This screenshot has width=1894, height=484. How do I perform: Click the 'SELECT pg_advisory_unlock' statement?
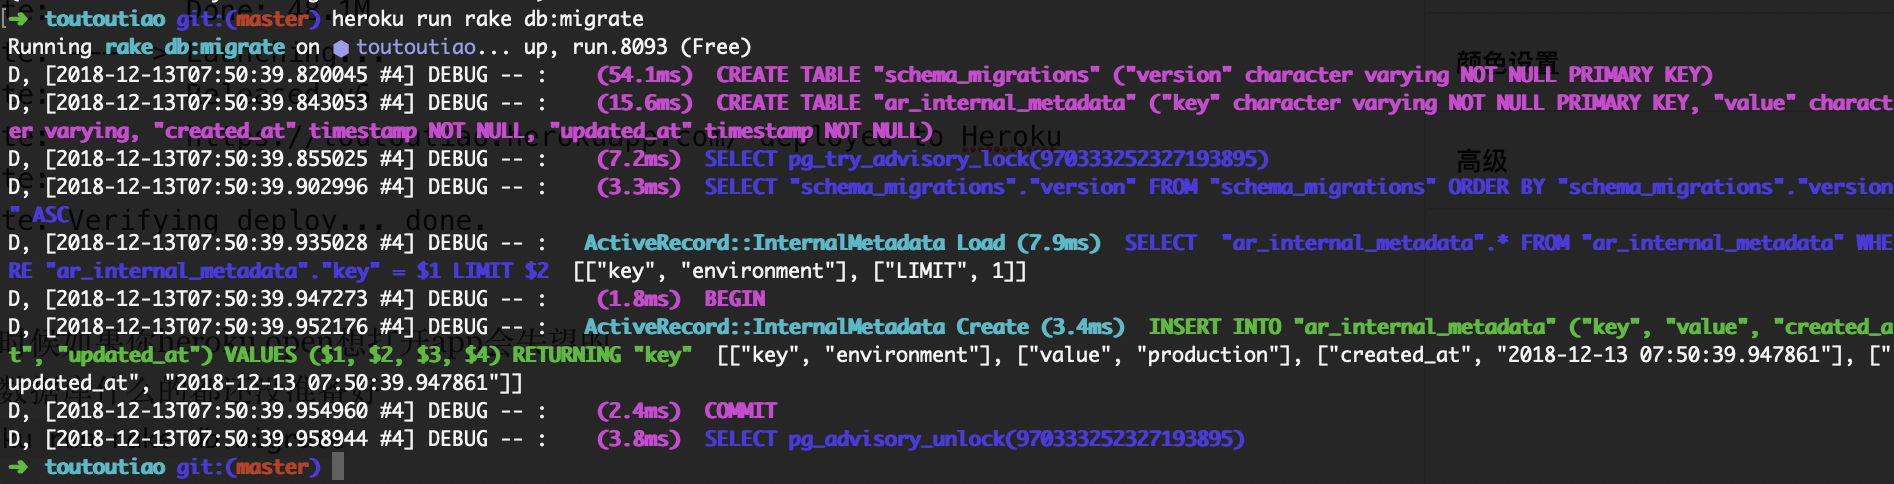tap(974, 439)
